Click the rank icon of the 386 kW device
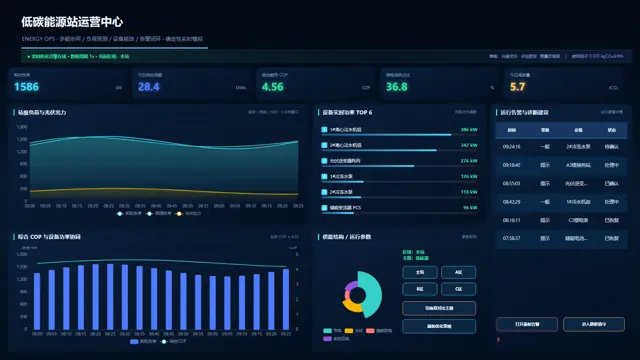Viewport: 640px width, 360px height. (324, 130)
